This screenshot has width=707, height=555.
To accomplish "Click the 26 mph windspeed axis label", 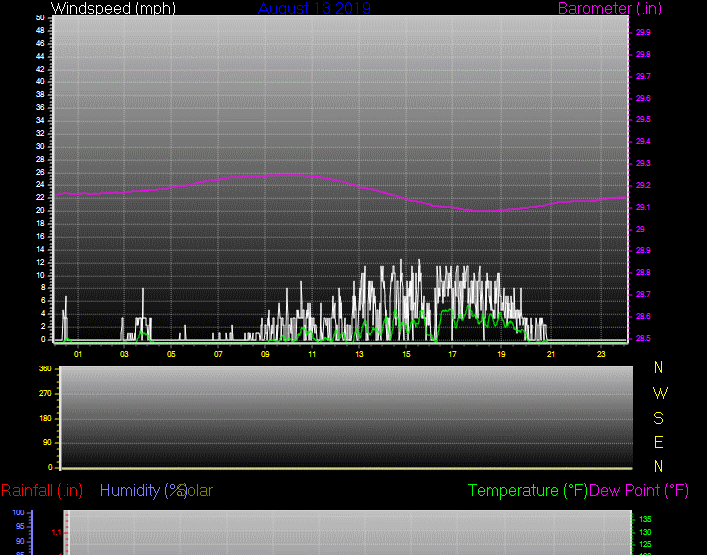I will (x=41, y=172).
